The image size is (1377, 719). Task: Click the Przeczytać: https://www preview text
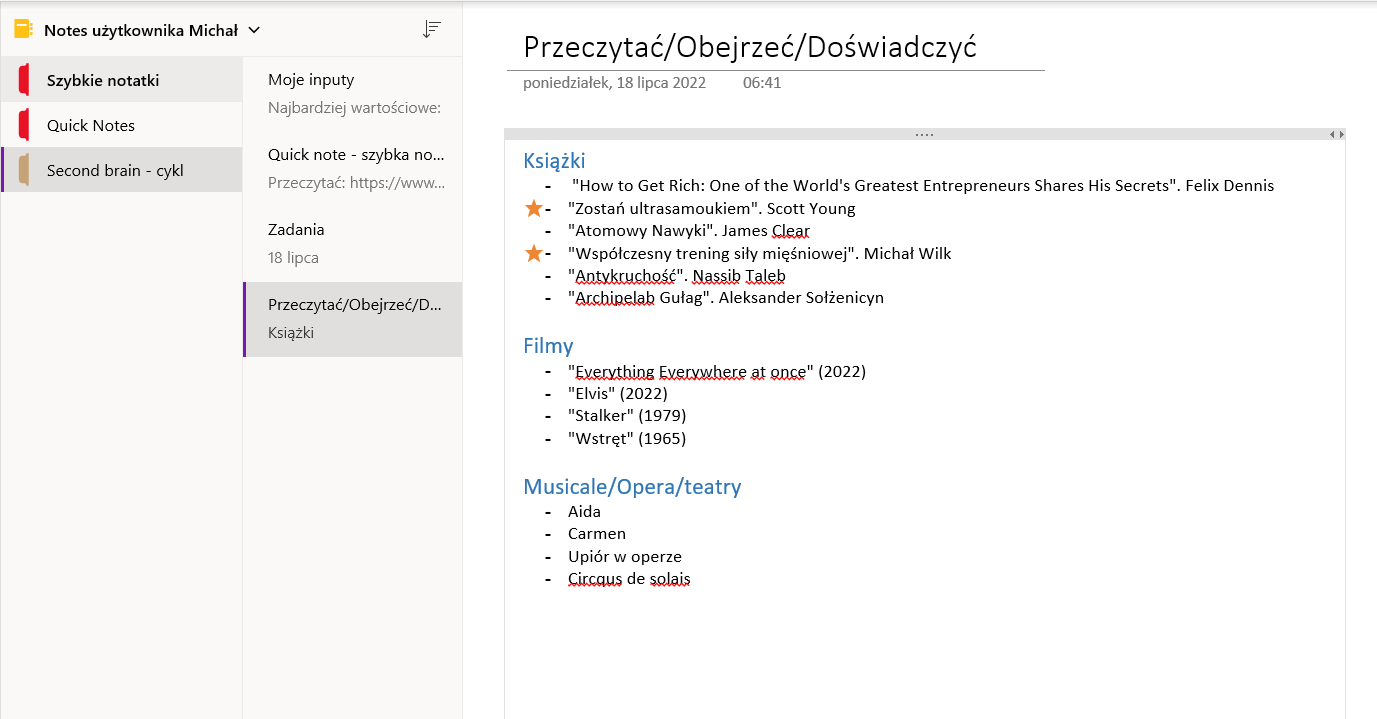coord(356,183)
